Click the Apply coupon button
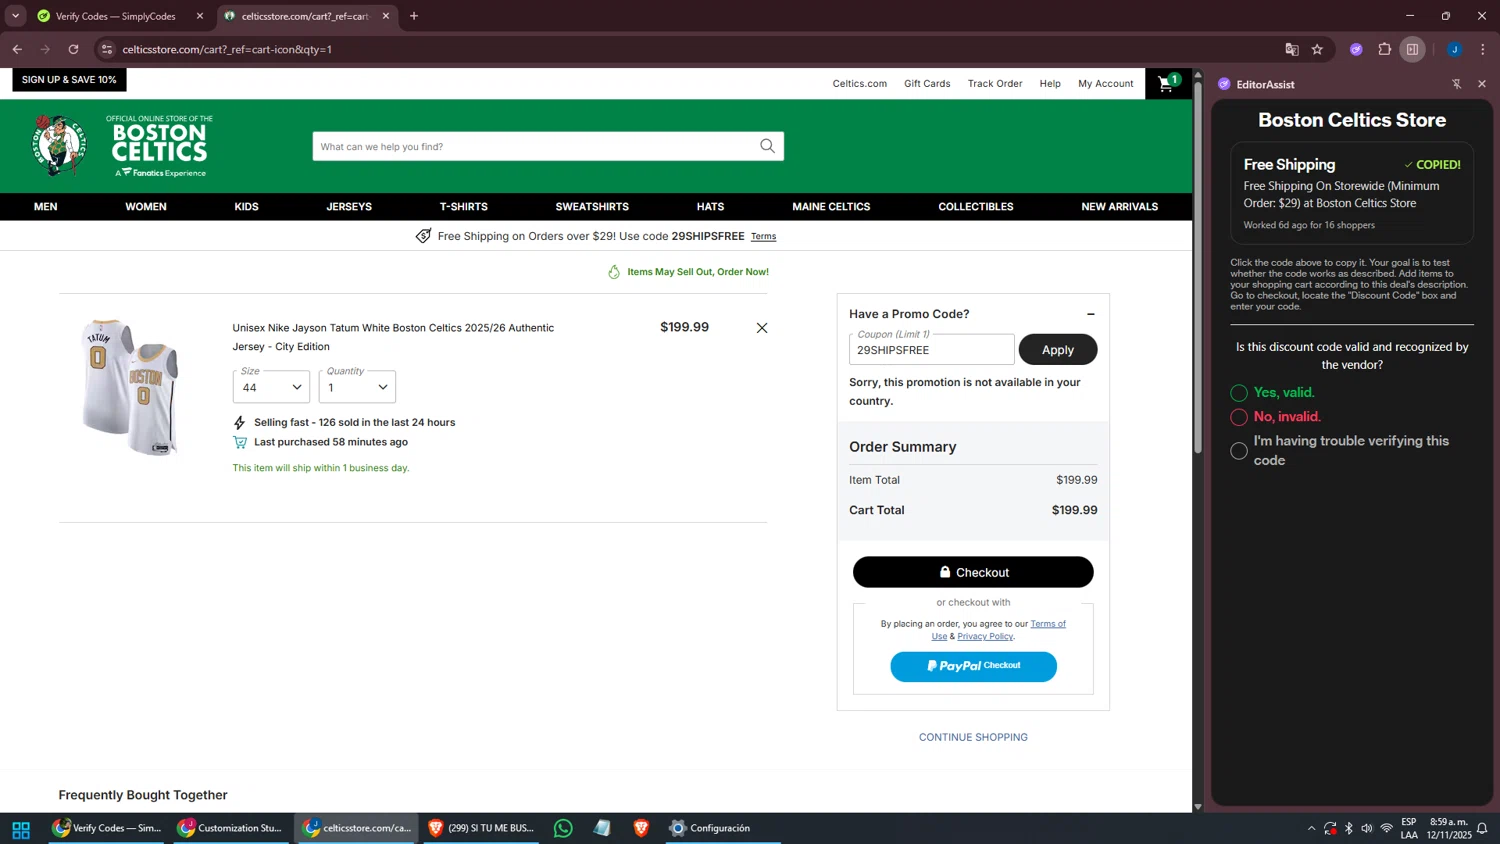The width and height of the screenshot is (1500, 844). click(1058, 349)
